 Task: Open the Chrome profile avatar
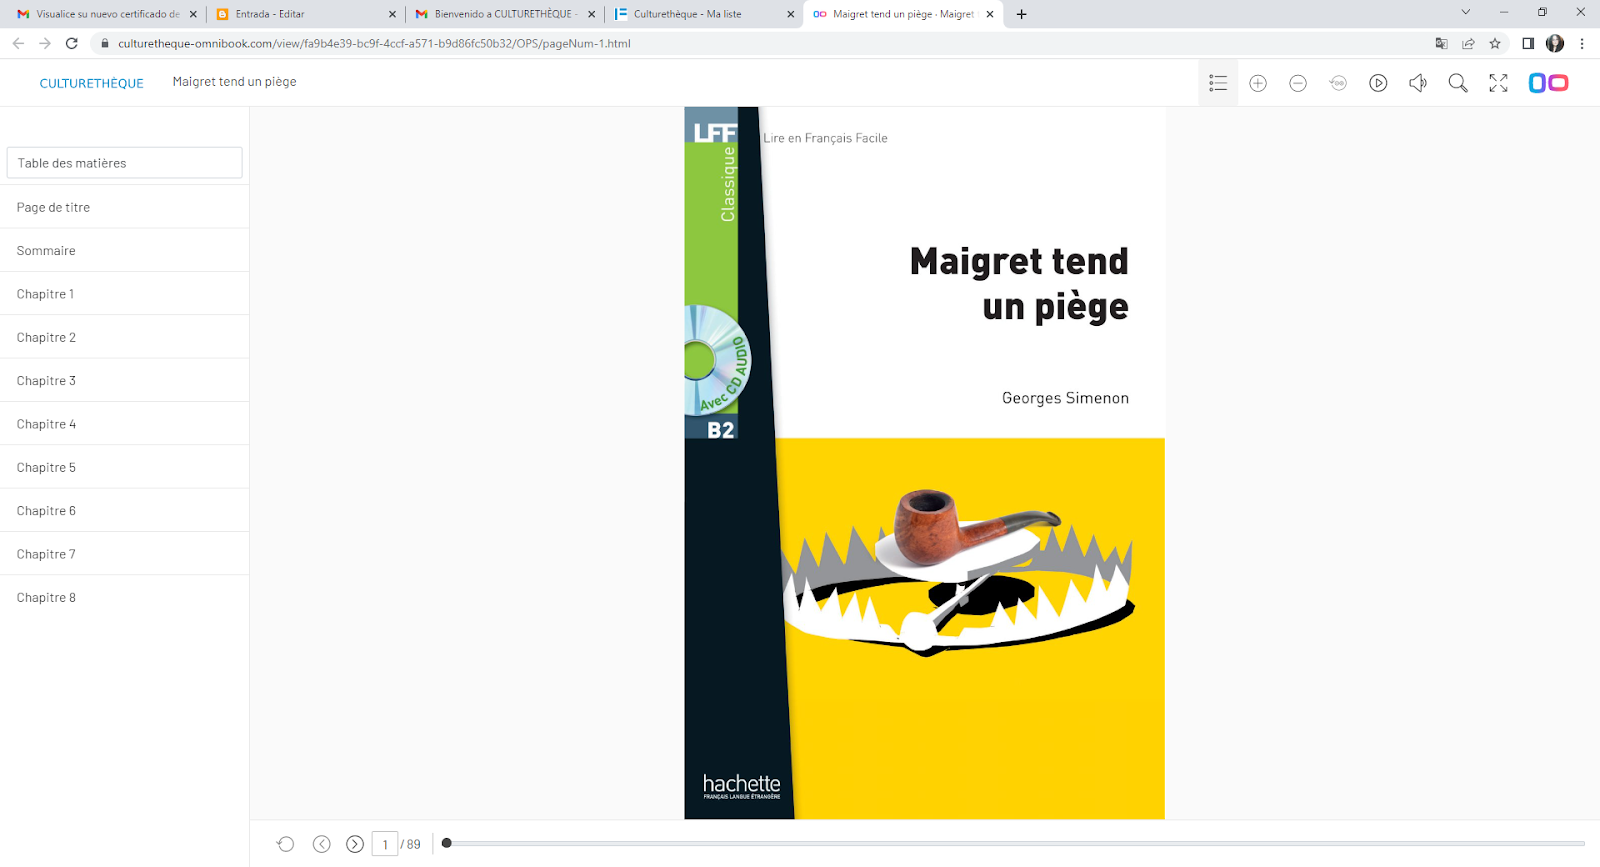point(1555,43)
